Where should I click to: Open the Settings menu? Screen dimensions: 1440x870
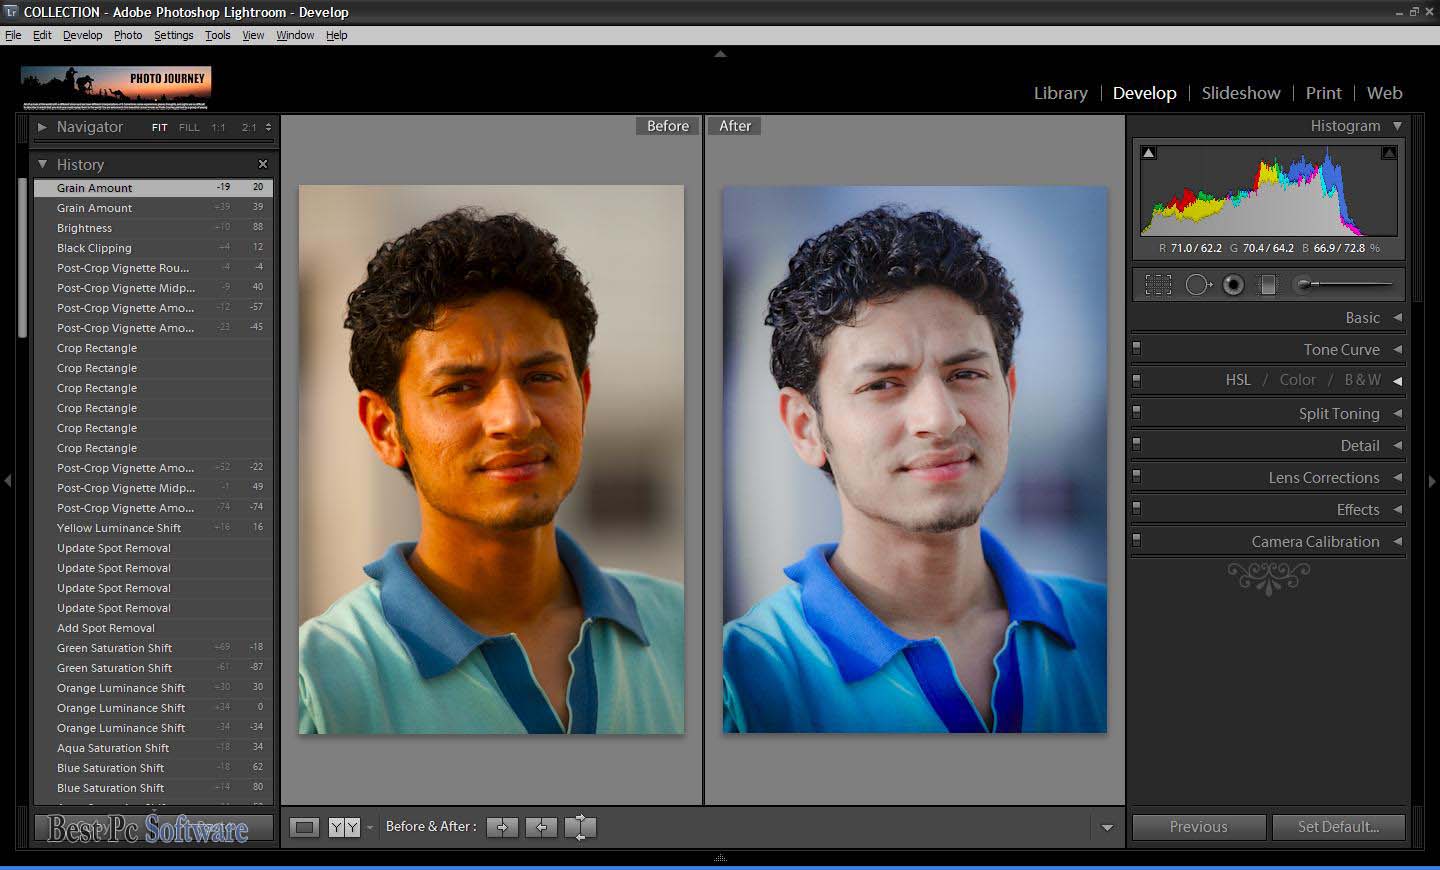173,35
